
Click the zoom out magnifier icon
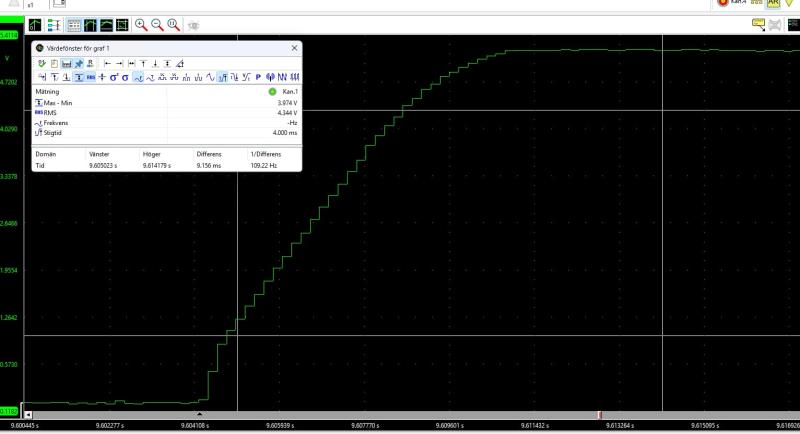coord(157,23)
